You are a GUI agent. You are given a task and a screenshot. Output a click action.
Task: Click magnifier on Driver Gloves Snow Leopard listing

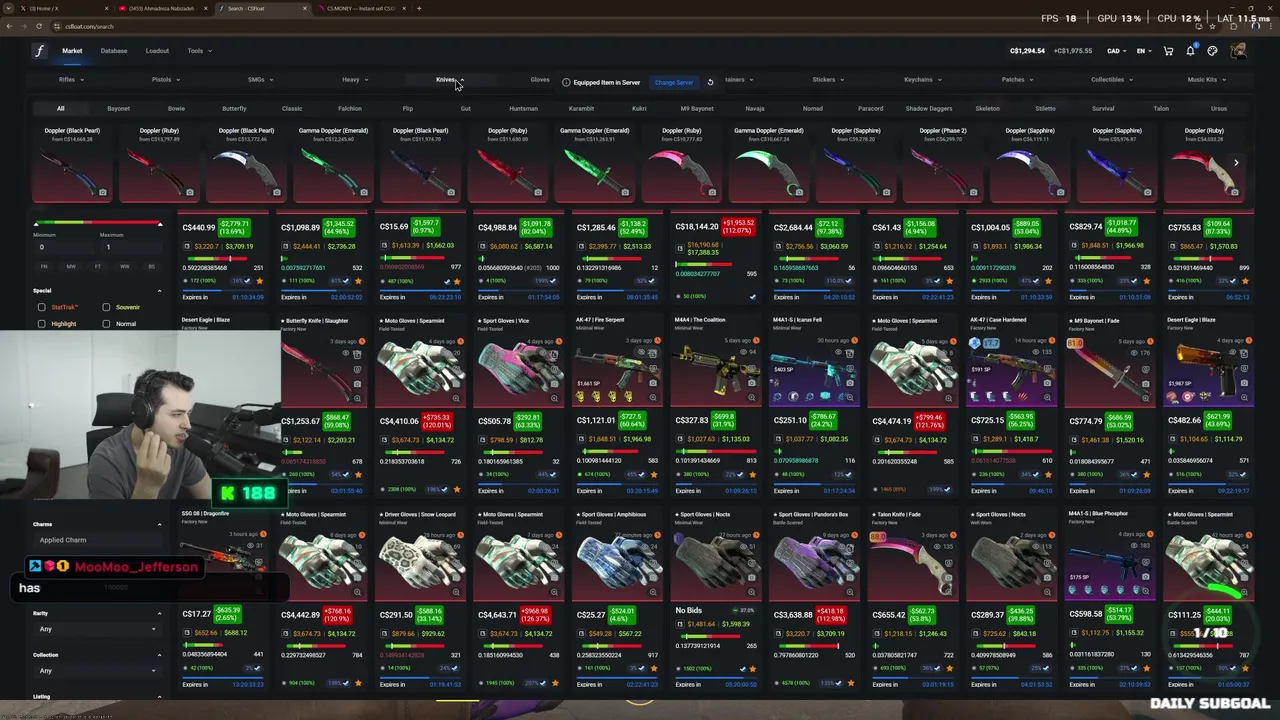455,592
